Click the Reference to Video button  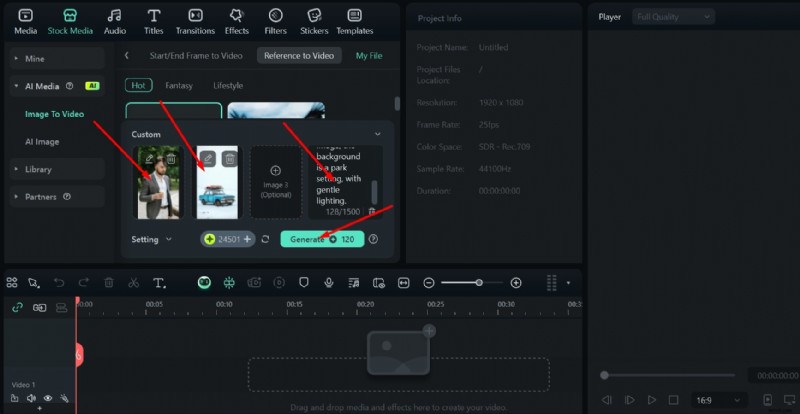(x=298, y=56)
